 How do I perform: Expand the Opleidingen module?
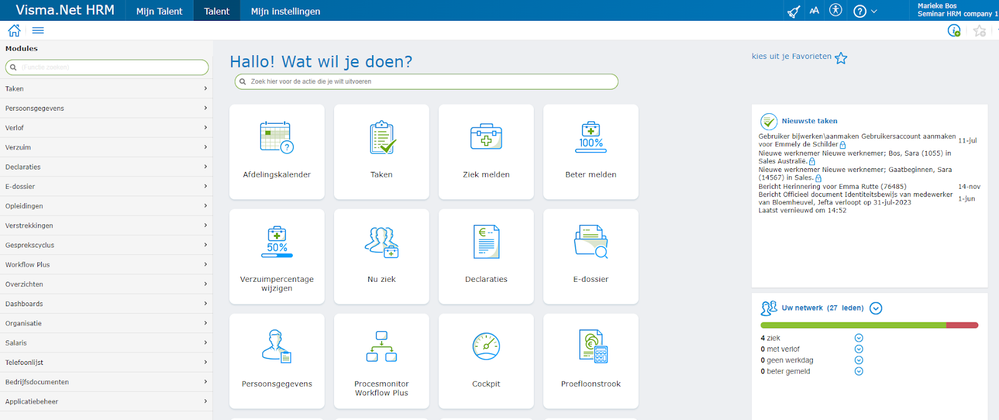tap(106, 206)
